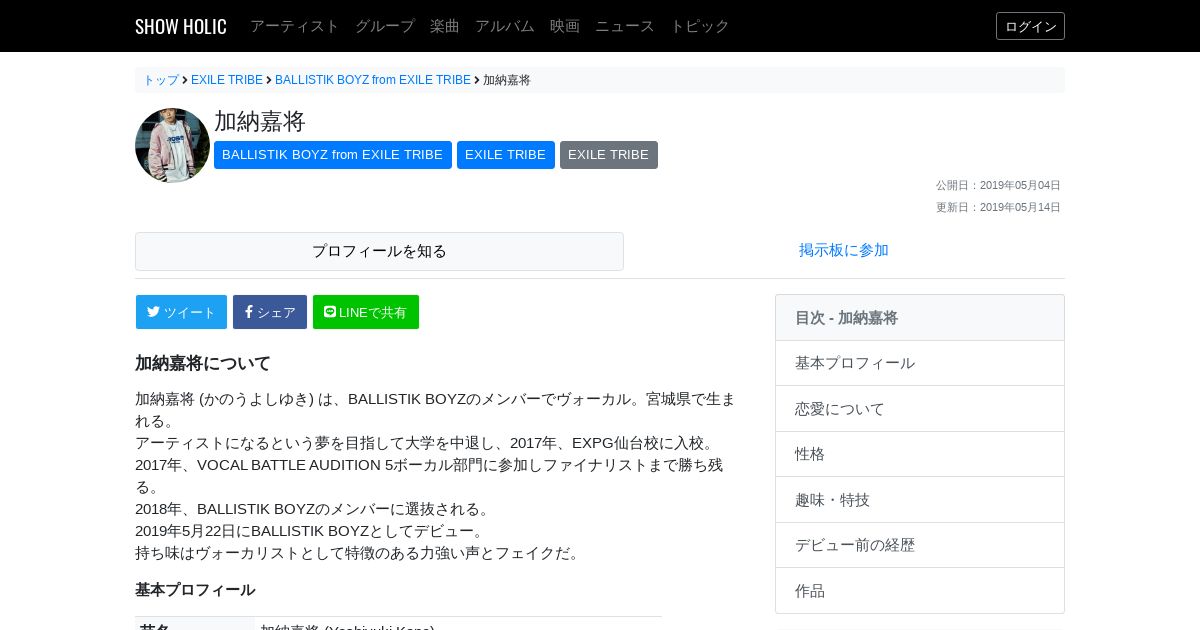This screenshot has width=1200, height=630.
Task: Open the グループ menu item
Action: (x=385, y=26)
